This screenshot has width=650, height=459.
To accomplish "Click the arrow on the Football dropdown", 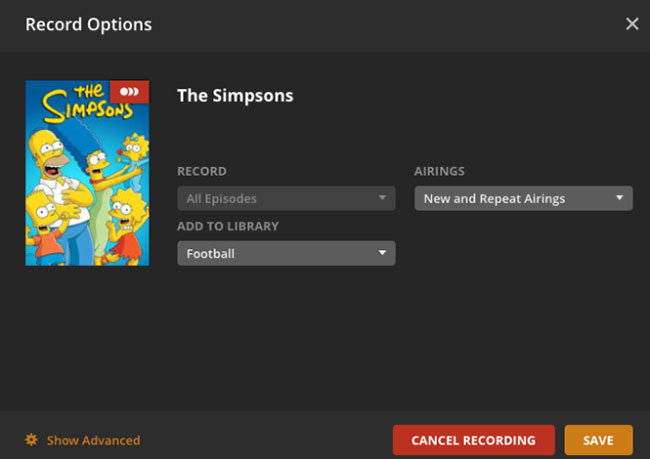I will point(382,254).
